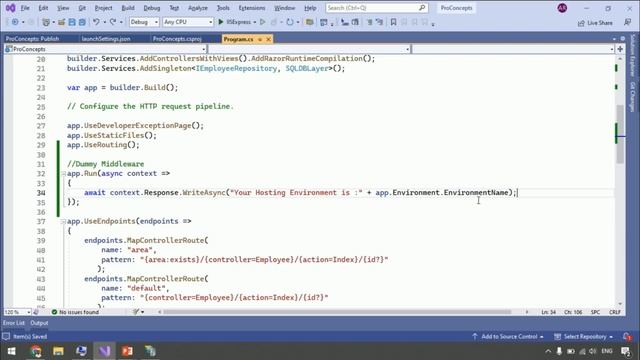Open the ProConcepts project navigation dropdown

pos(105,49)
